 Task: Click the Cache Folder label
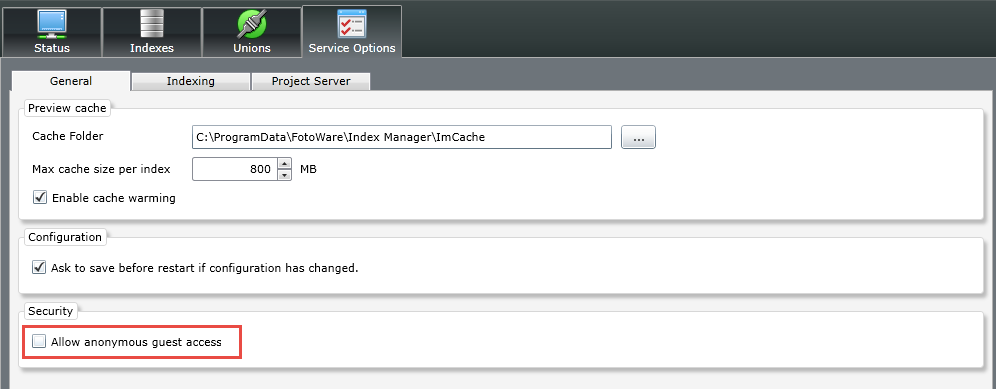[x=67, y=136]
